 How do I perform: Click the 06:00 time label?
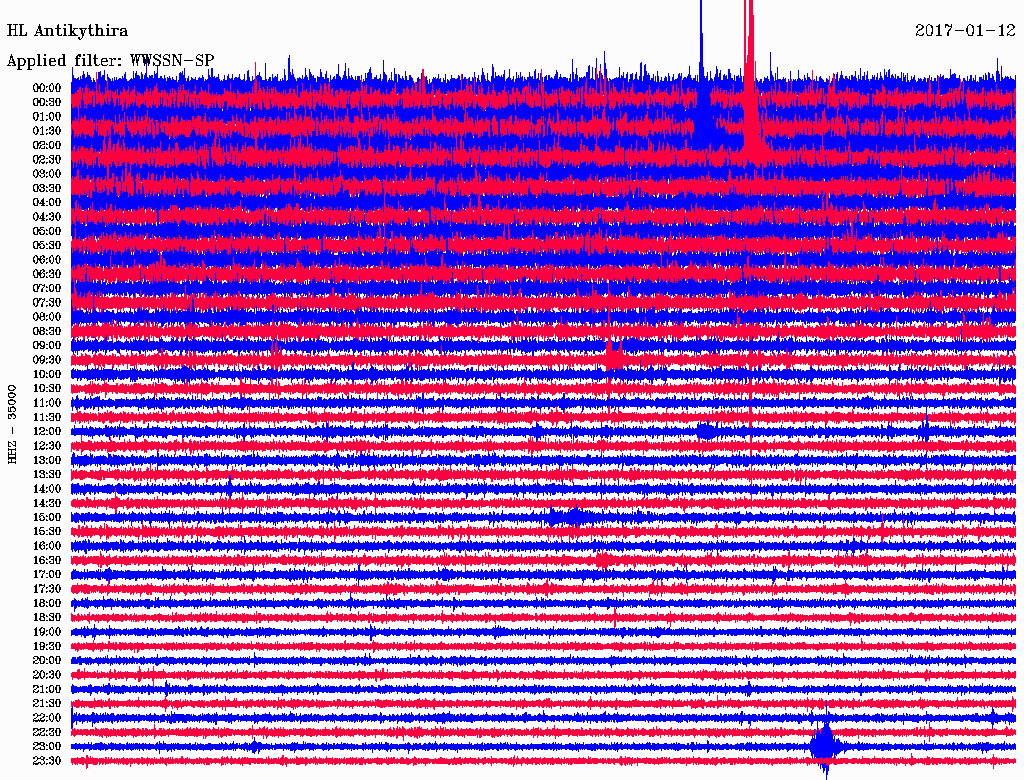point(47,259)
